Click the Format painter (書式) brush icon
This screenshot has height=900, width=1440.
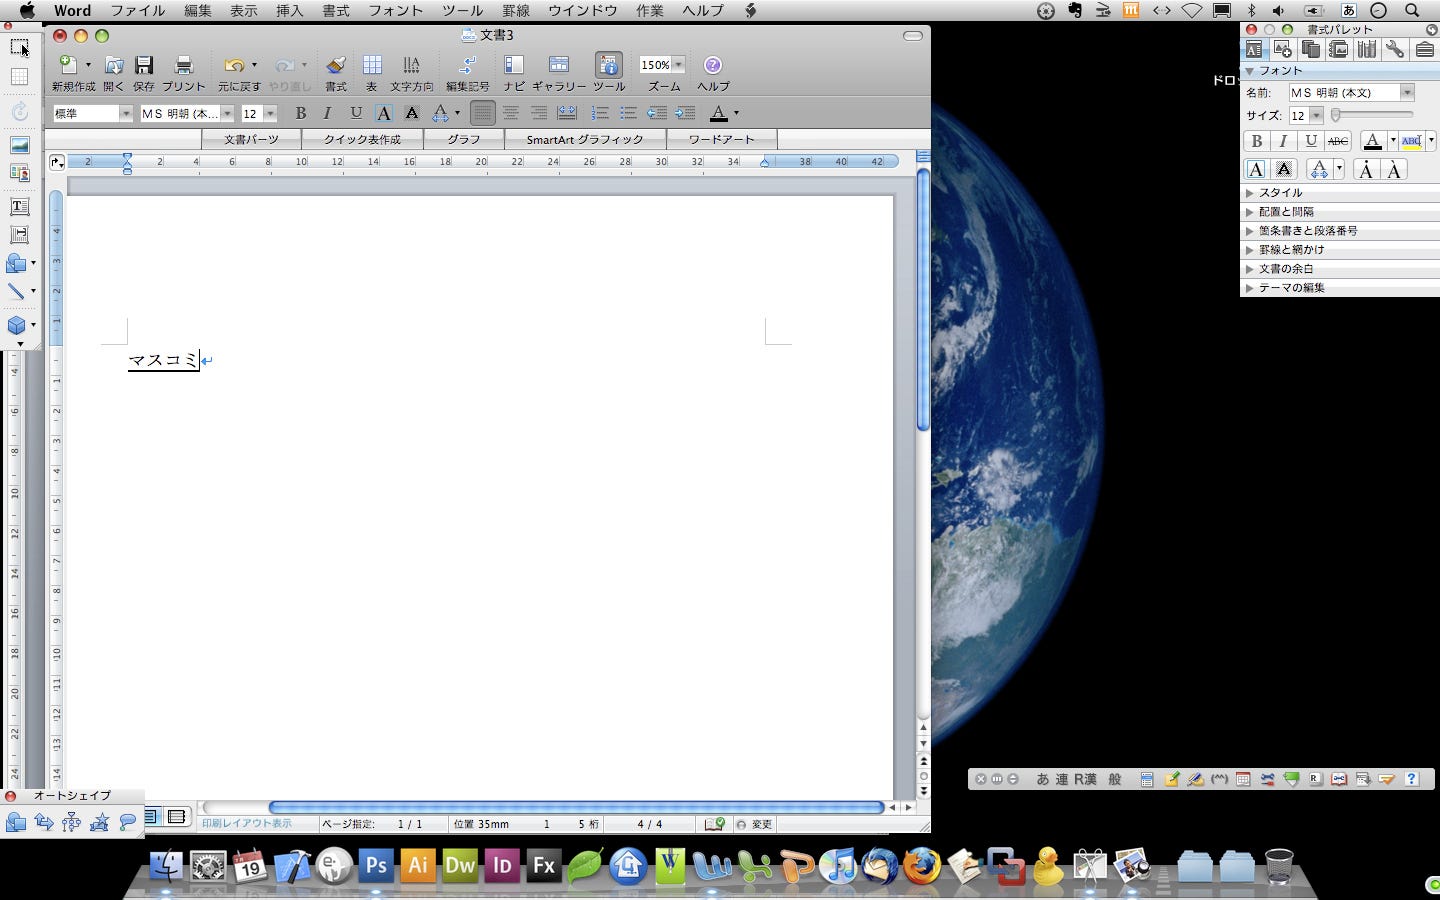click(x=336, y=65)
